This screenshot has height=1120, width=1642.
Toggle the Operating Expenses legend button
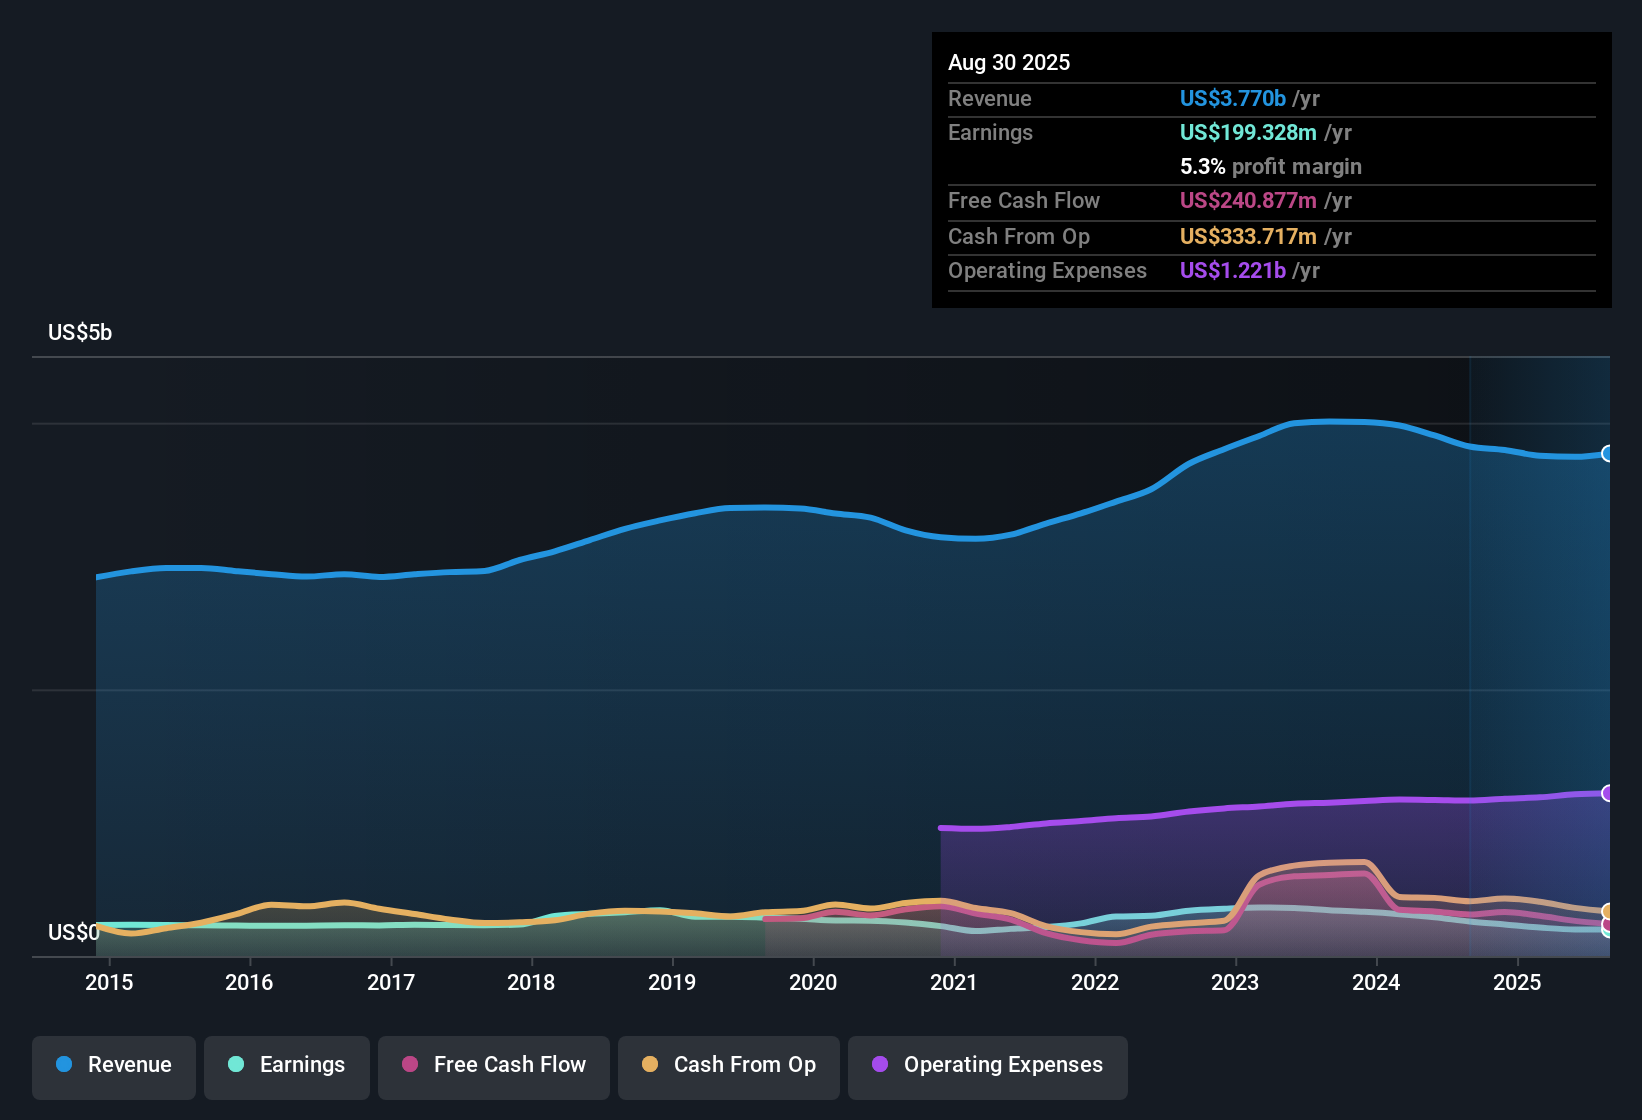pos(988,1066)
